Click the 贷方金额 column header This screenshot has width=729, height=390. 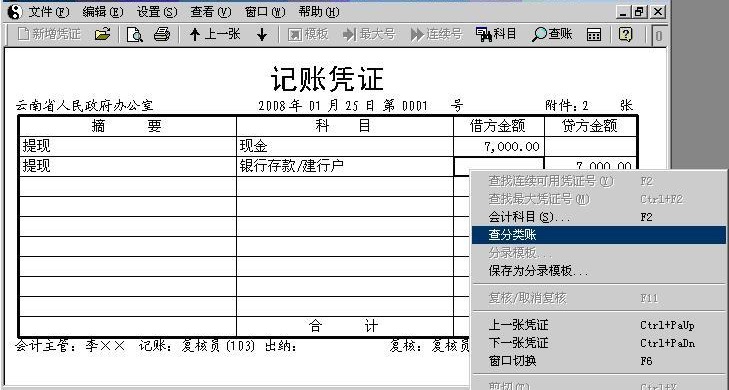pos(590,126)
